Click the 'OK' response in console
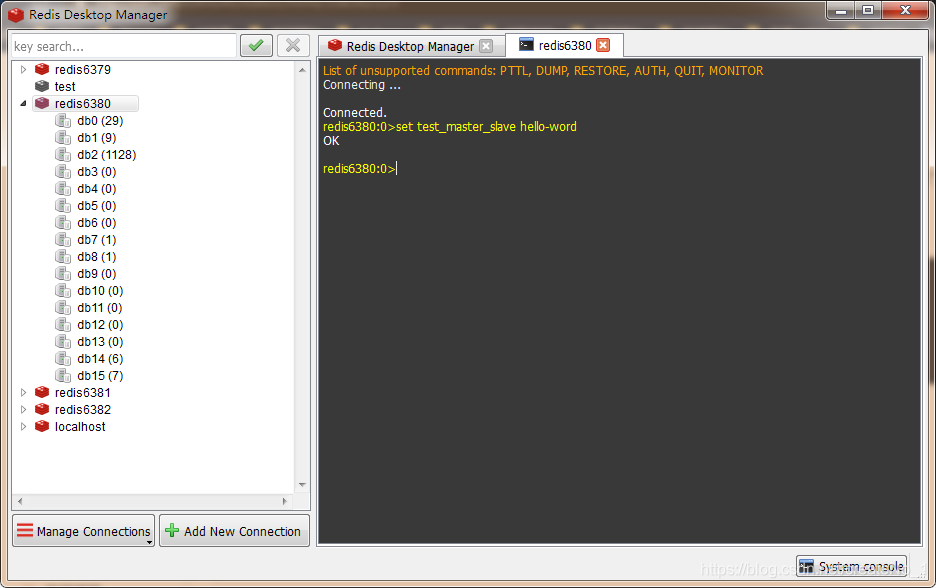 tap(331, 141)
